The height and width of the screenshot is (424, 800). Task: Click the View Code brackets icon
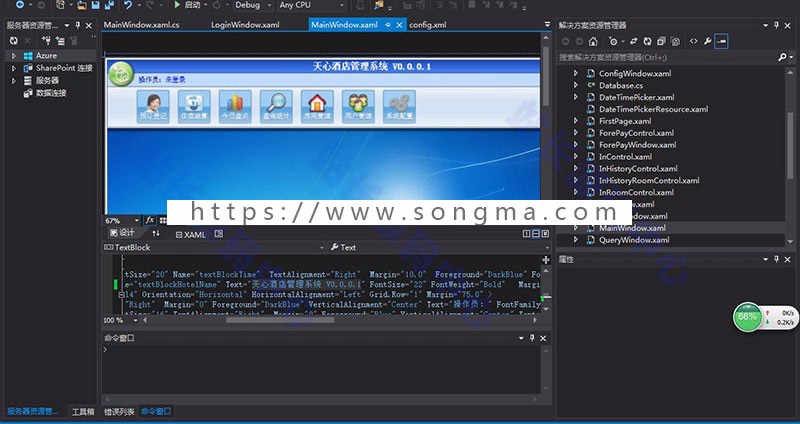point(693,42)
